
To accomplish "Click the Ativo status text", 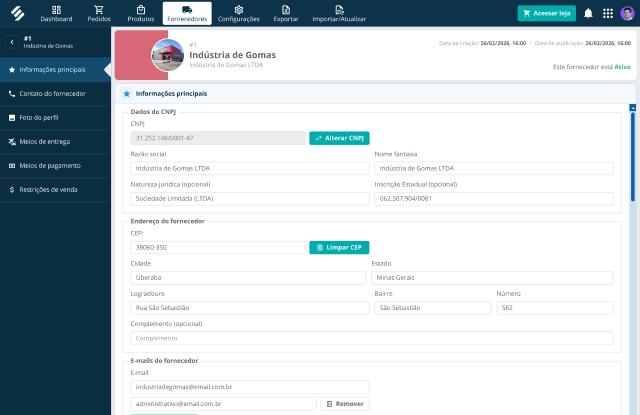I will pos(622,67).
